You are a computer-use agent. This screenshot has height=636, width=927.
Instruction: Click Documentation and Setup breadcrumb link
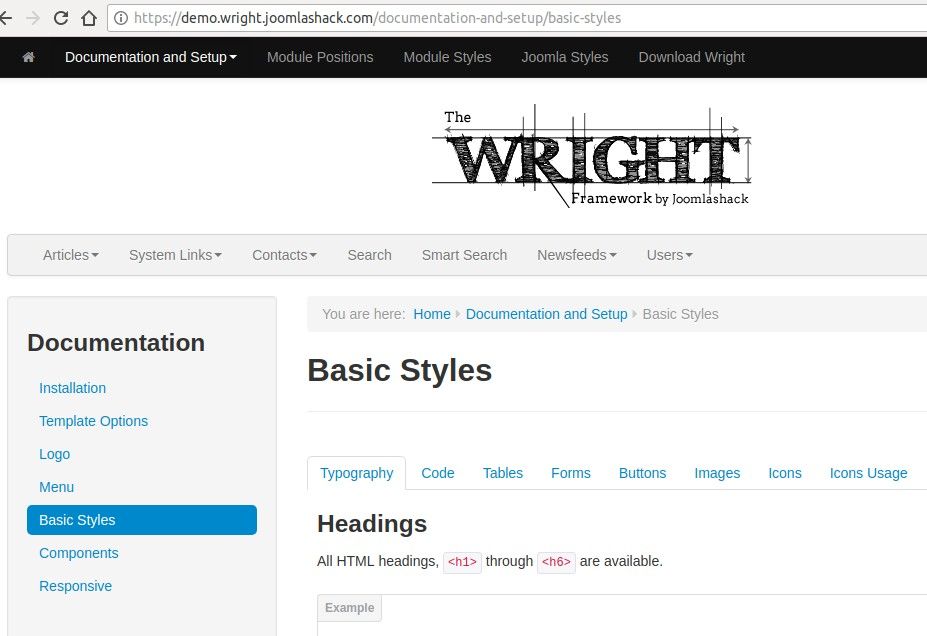click(x=546, y=314)
